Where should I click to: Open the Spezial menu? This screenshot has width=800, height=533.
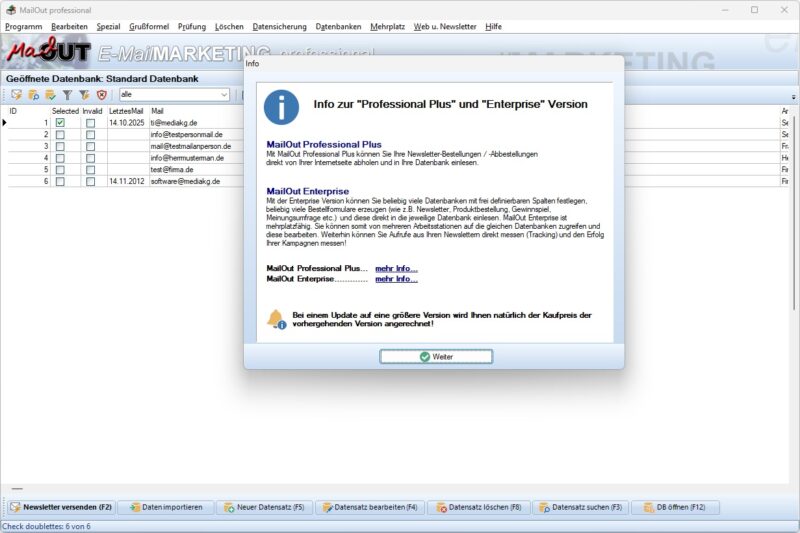108,27
